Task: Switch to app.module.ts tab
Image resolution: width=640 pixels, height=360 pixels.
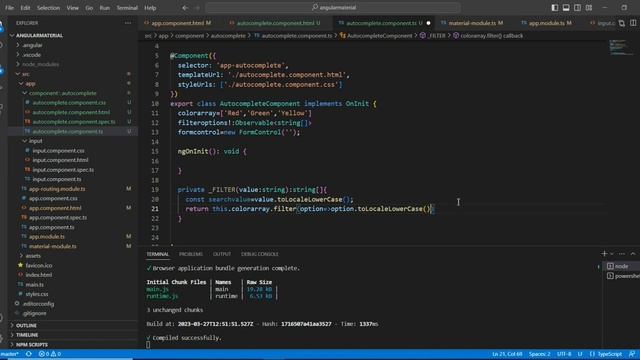Action: [547, 23]
